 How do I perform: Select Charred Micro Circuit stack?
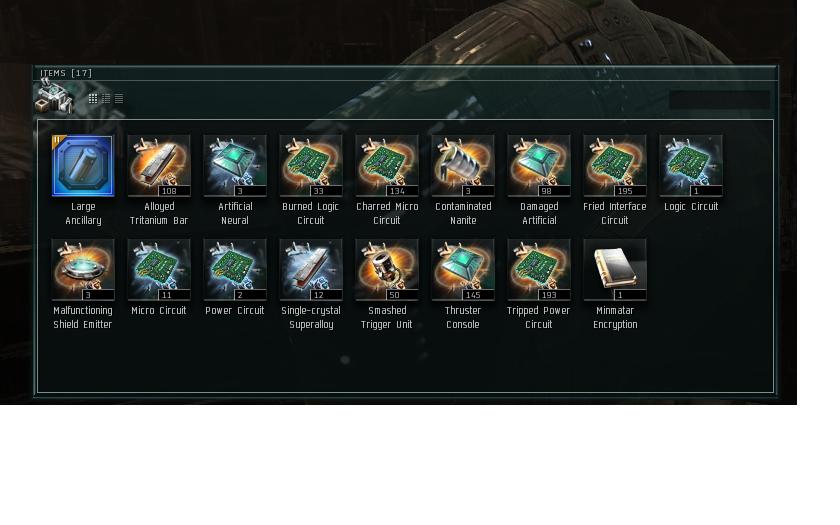[387, 166]
